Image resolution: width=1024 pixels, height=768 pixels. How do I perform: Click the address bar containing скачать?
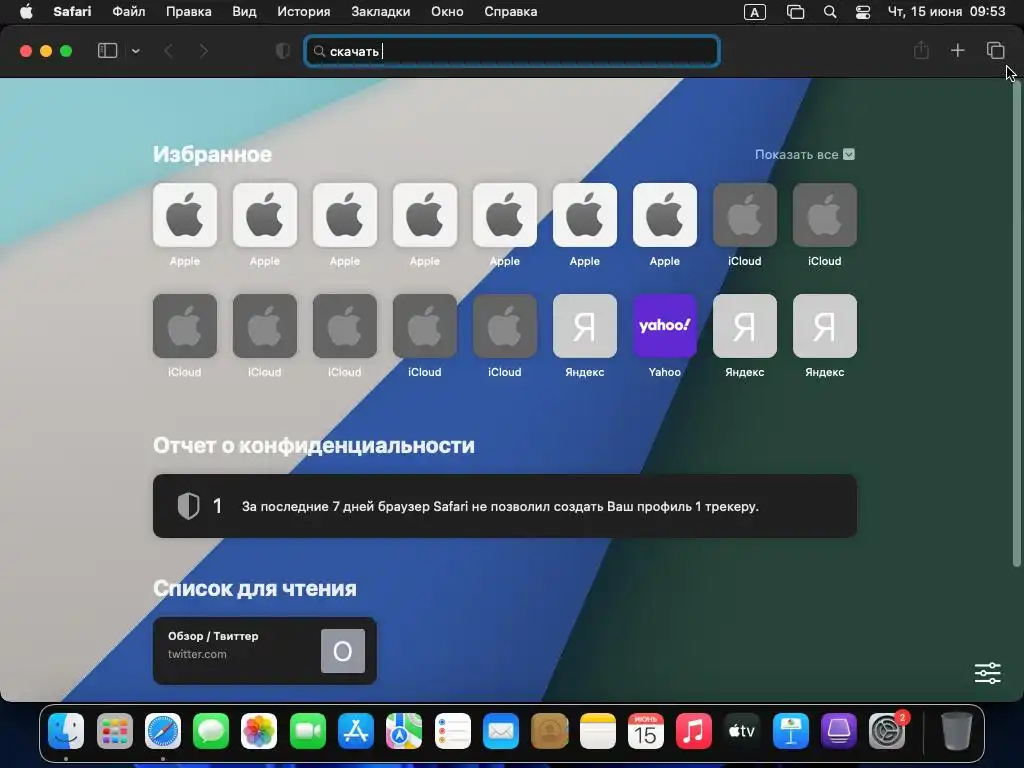[x=512, y=51]
